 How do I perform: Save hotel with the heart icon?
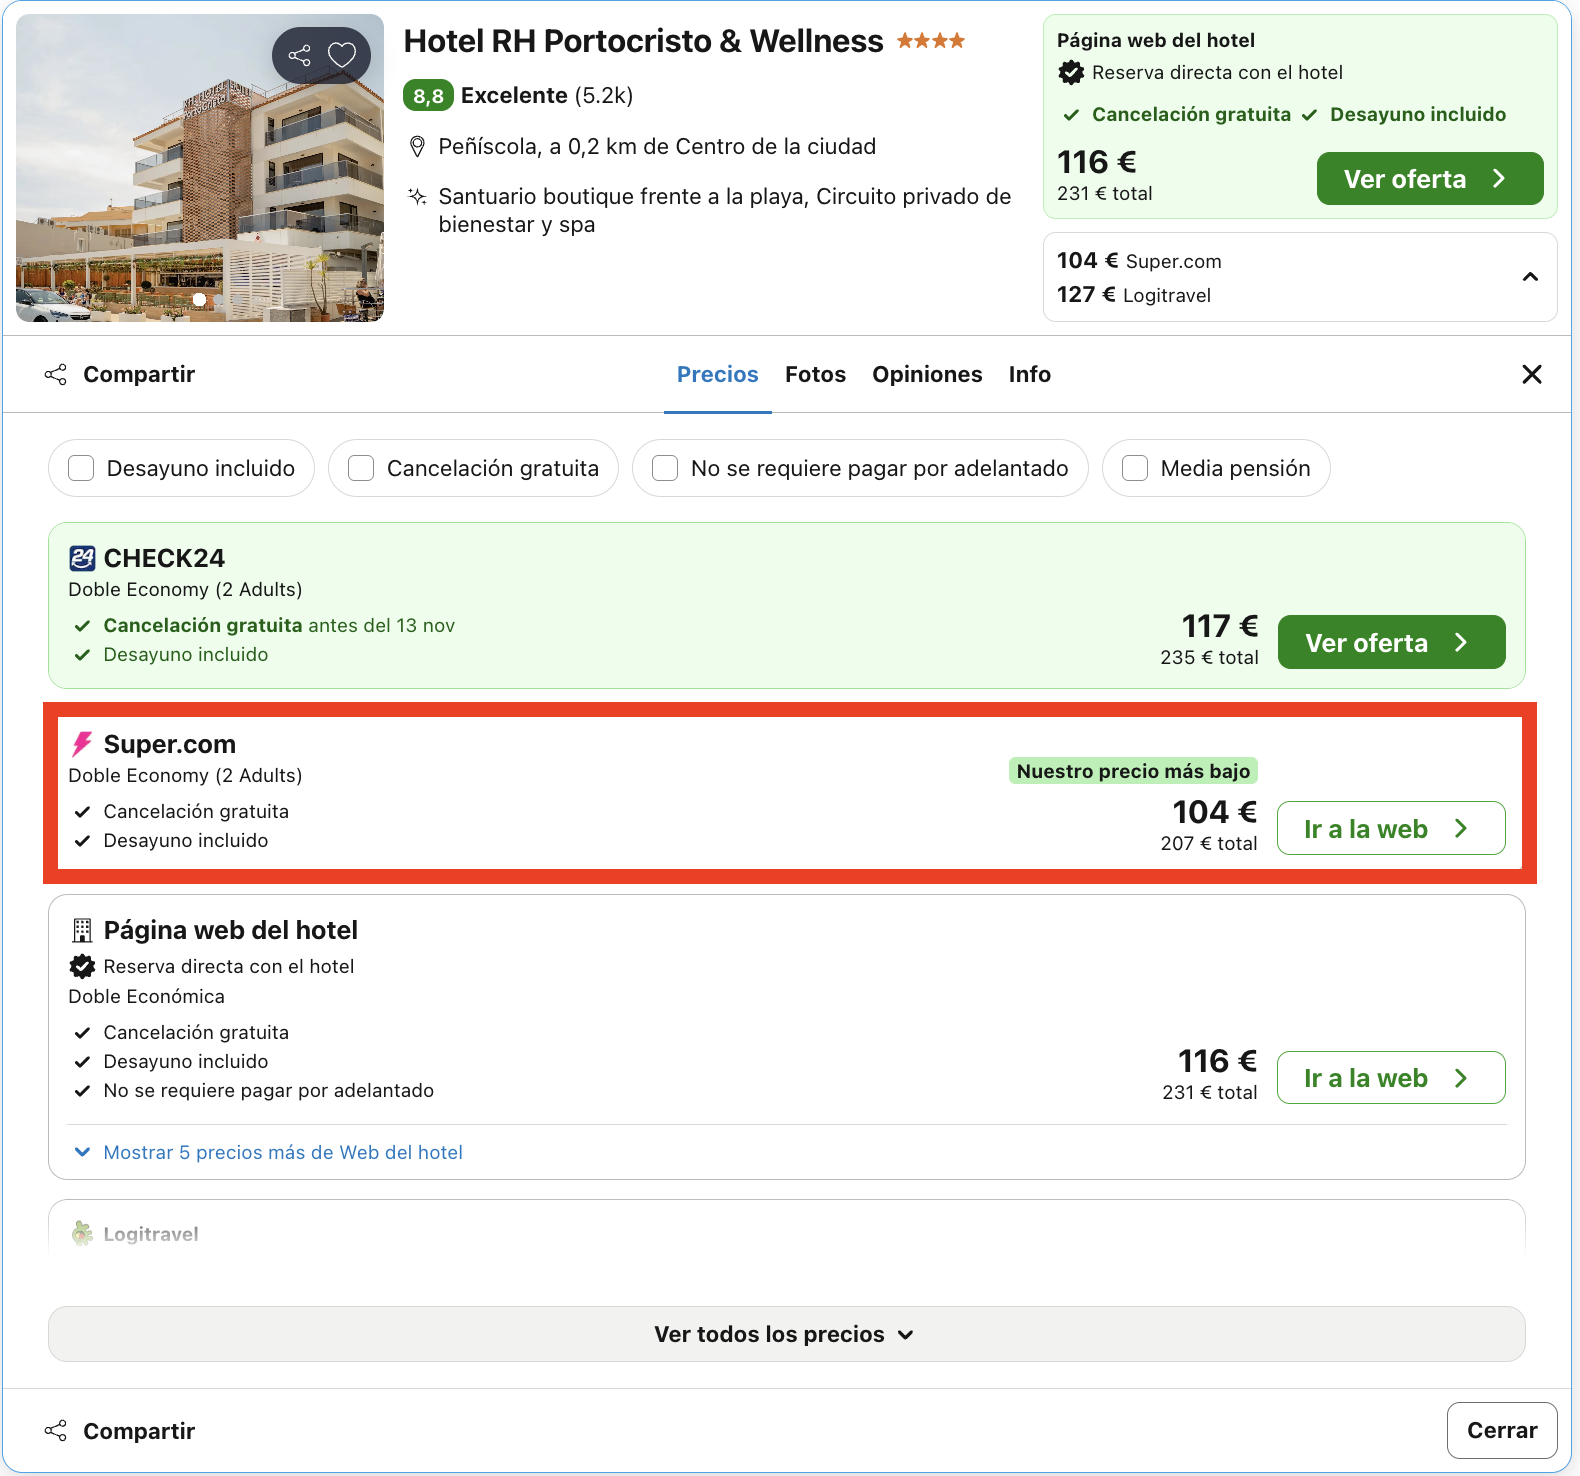342,55
